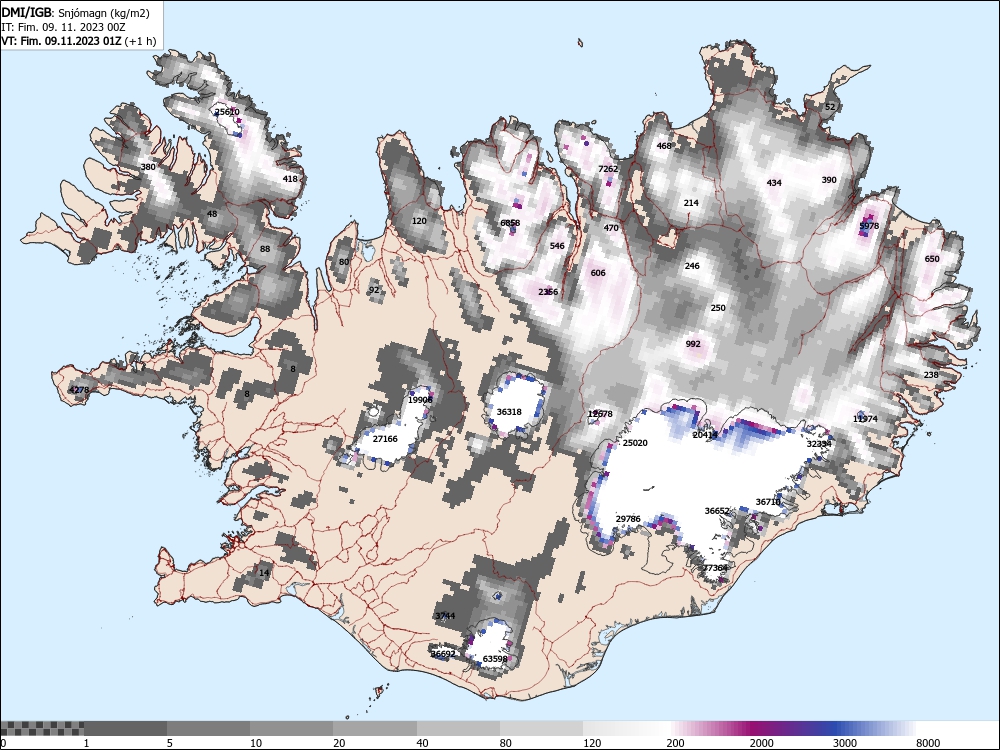Viewport: 1000px width, 750px height.
Task: Click the map value 14 in the southwest
Action: coord(264,573)
